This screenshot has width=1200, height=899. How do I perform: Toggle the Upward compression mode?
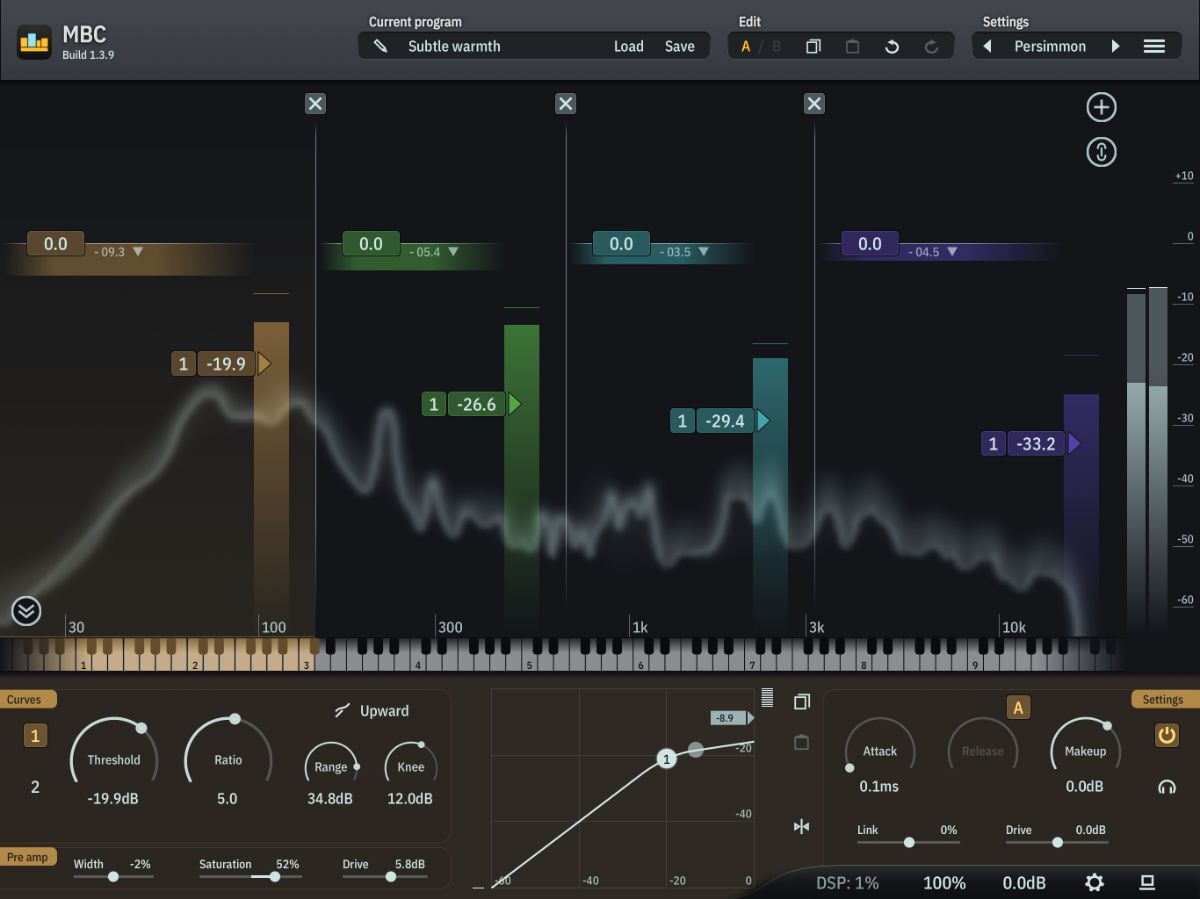[372, 711]
